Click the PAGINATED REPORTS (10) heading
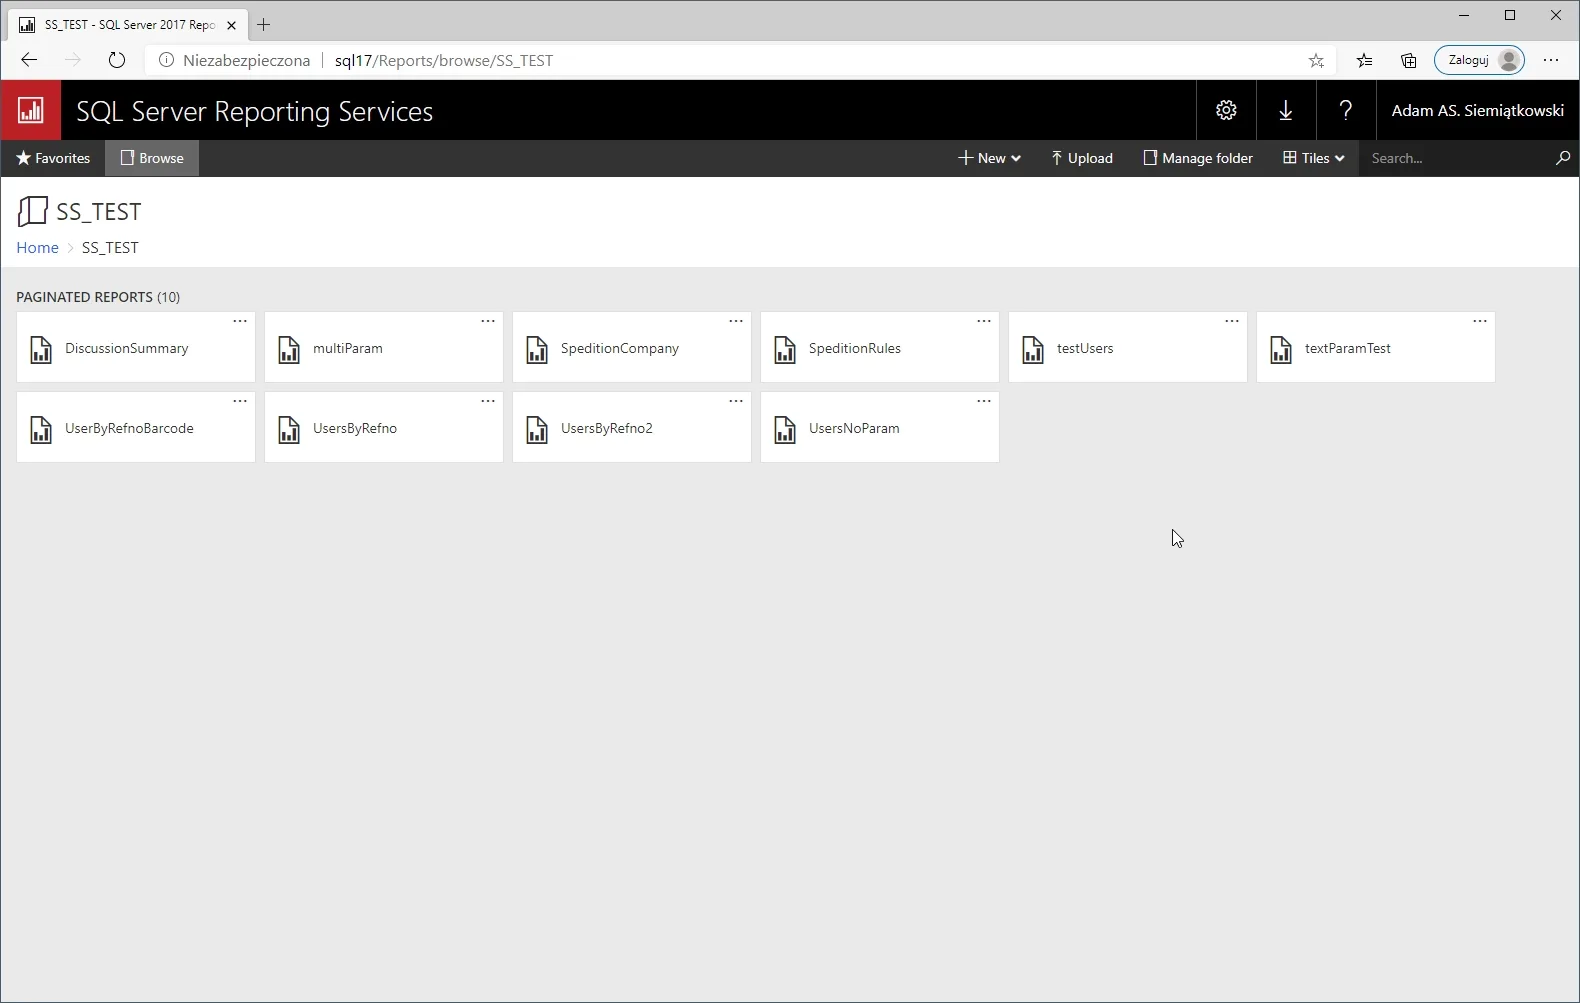The image size is (1580, 1003). [98, 297]
